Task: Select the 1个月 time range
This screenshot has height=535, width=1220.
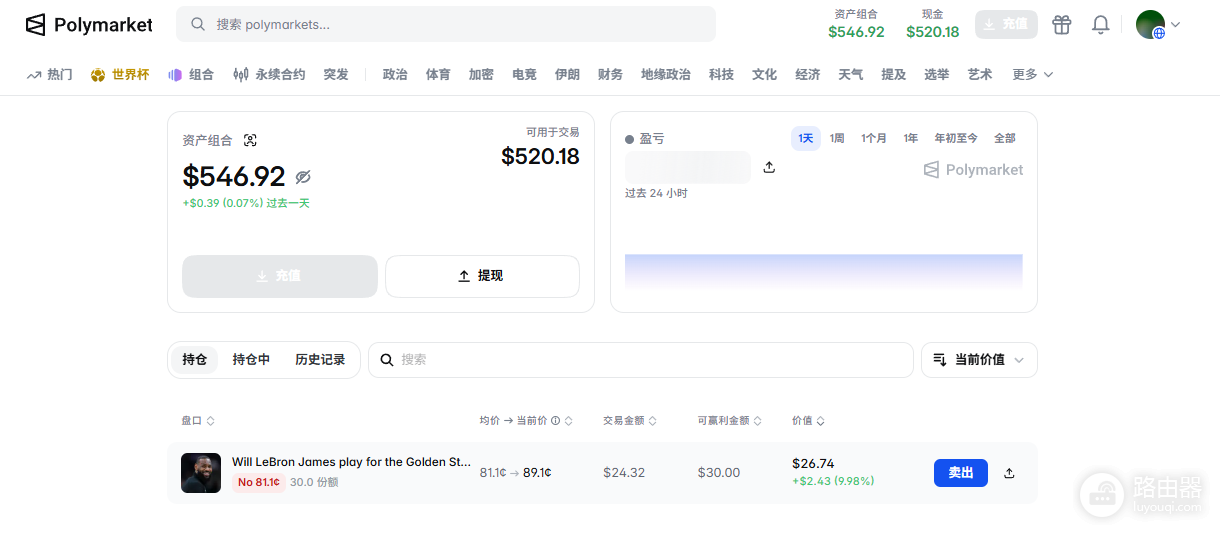Action: (874, 138)
